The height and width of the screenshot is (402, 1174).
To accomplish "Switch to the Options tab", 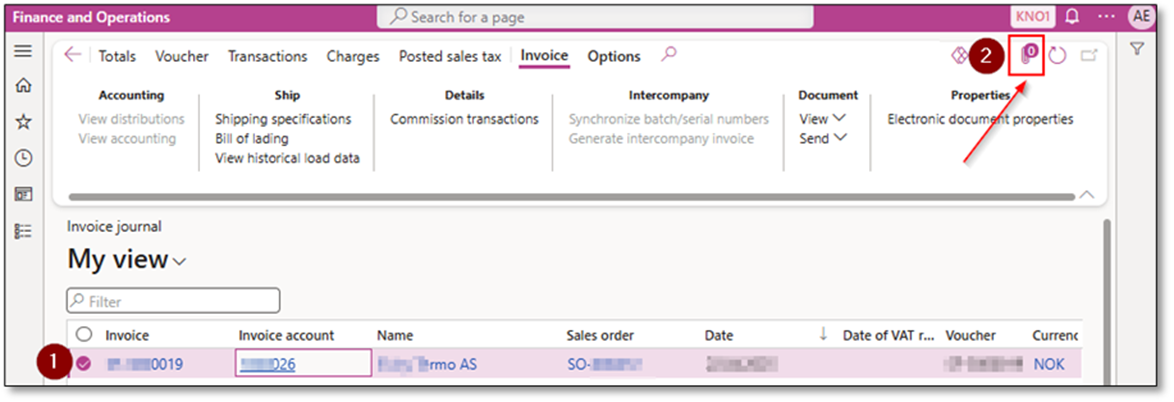I will click(614, 56).
